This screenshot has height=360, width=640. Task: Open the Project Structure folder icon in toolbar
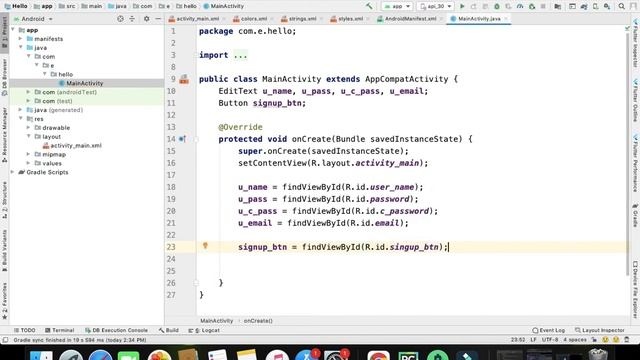coord(558,6)
